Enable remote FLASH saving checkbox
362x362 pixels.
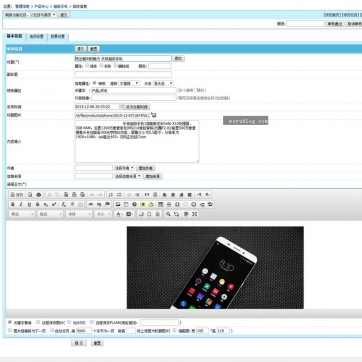[93, 322]
